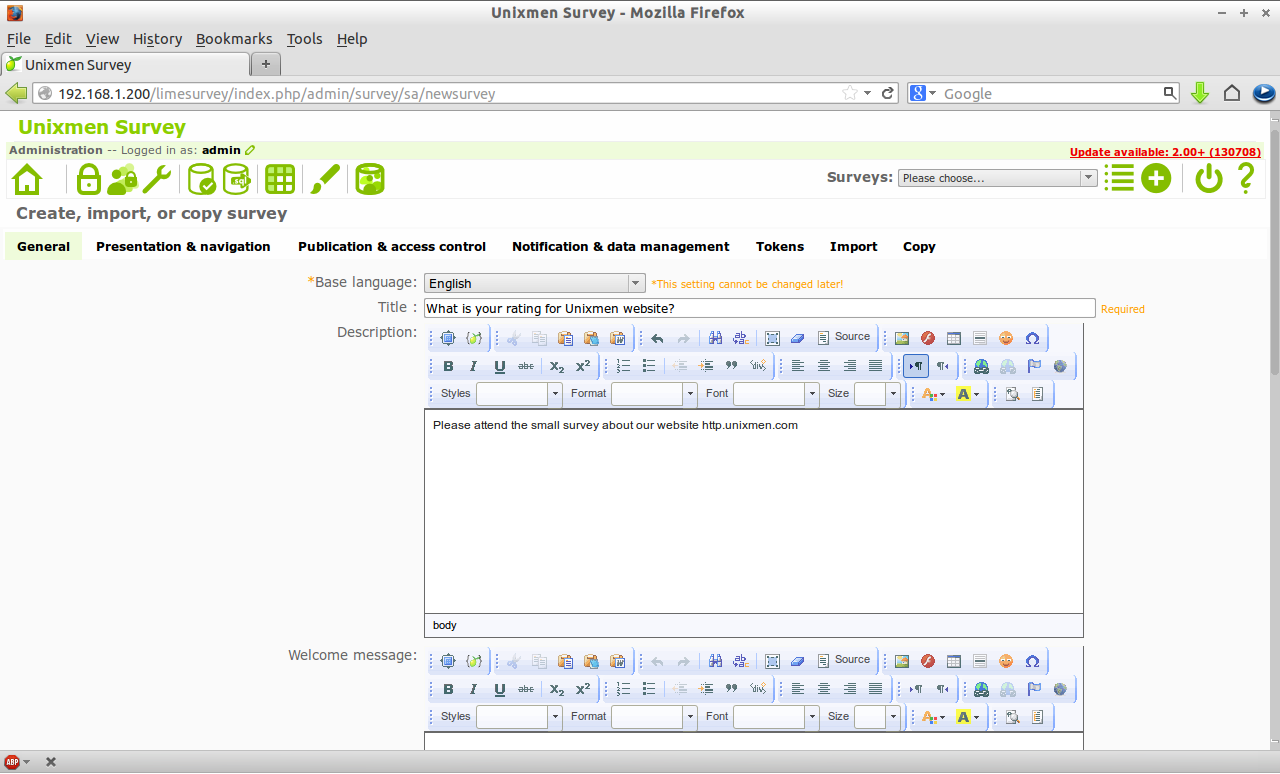
Task: Open Firefox Bookmarks menu
Action: pyautogui.click(x=234, y=39)
